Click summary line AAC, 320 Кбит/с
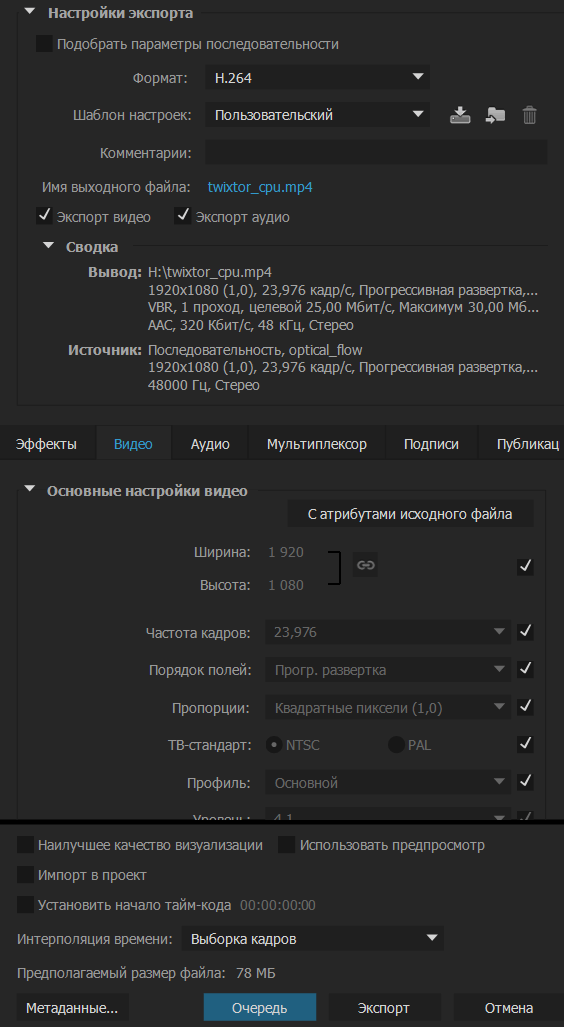Screen dimensions: 564x1027 click(251, 325)
